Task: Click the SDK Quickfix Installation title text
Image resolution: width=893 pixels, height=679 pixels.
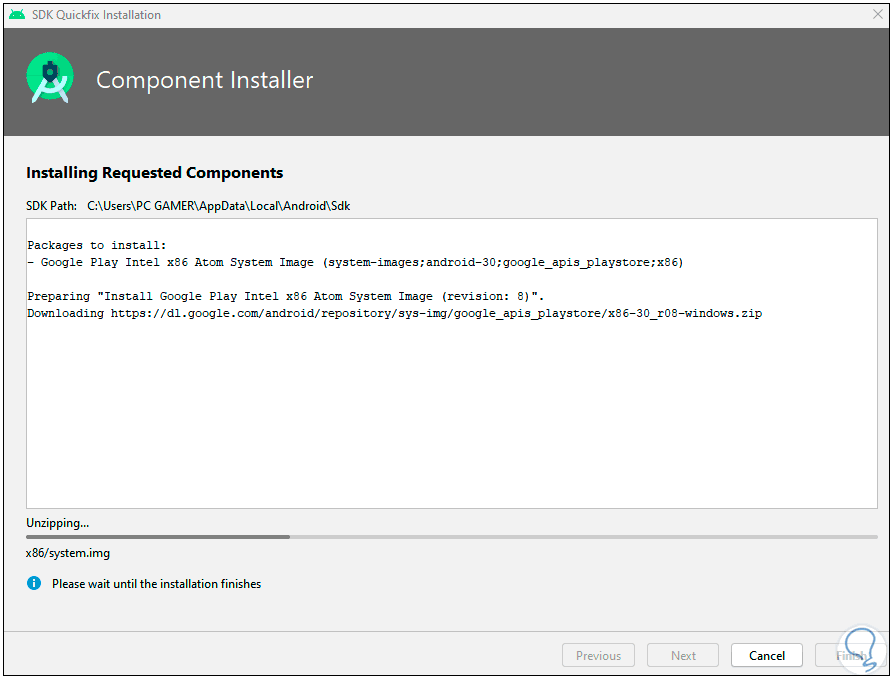Action: click(x=96, y=15)
